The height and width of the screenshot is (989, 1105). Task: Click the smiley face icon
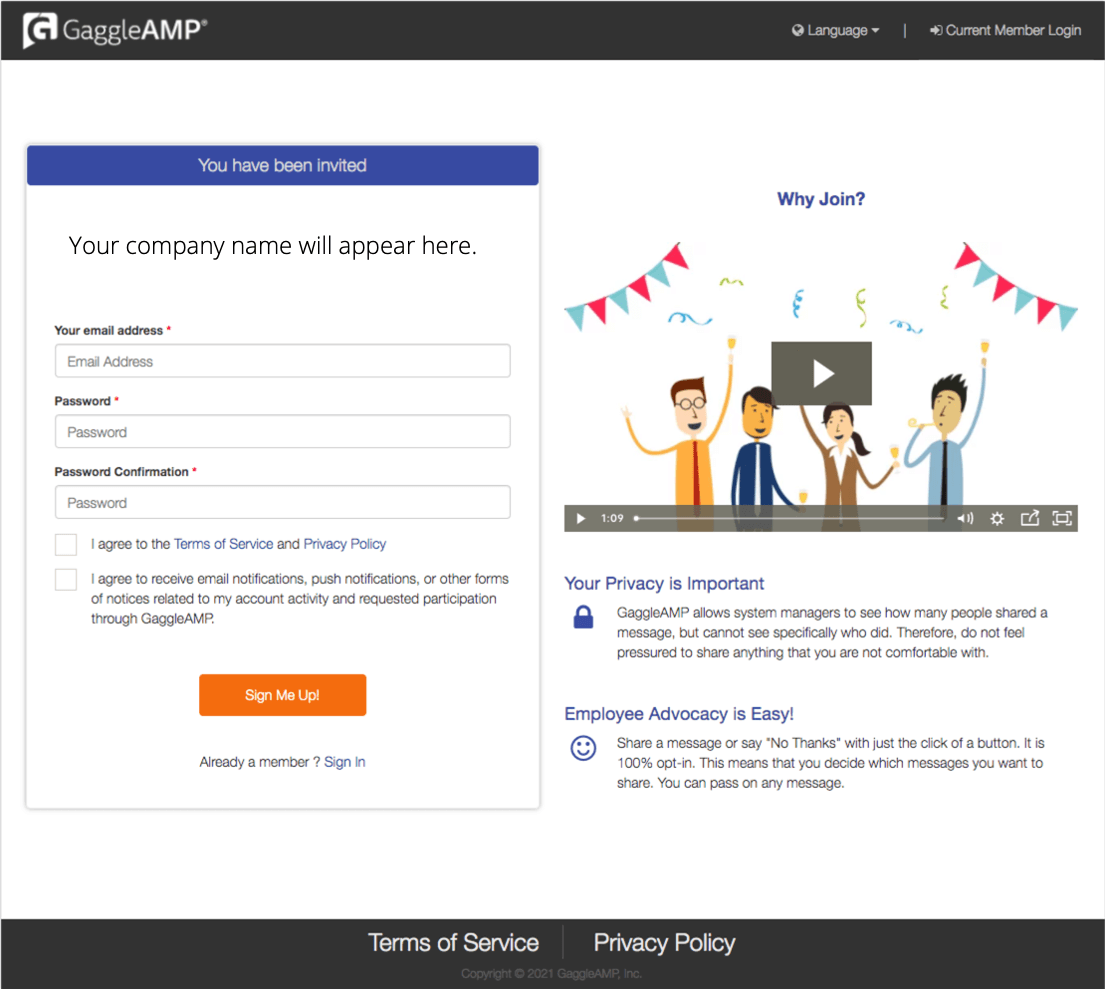(584, 748)
